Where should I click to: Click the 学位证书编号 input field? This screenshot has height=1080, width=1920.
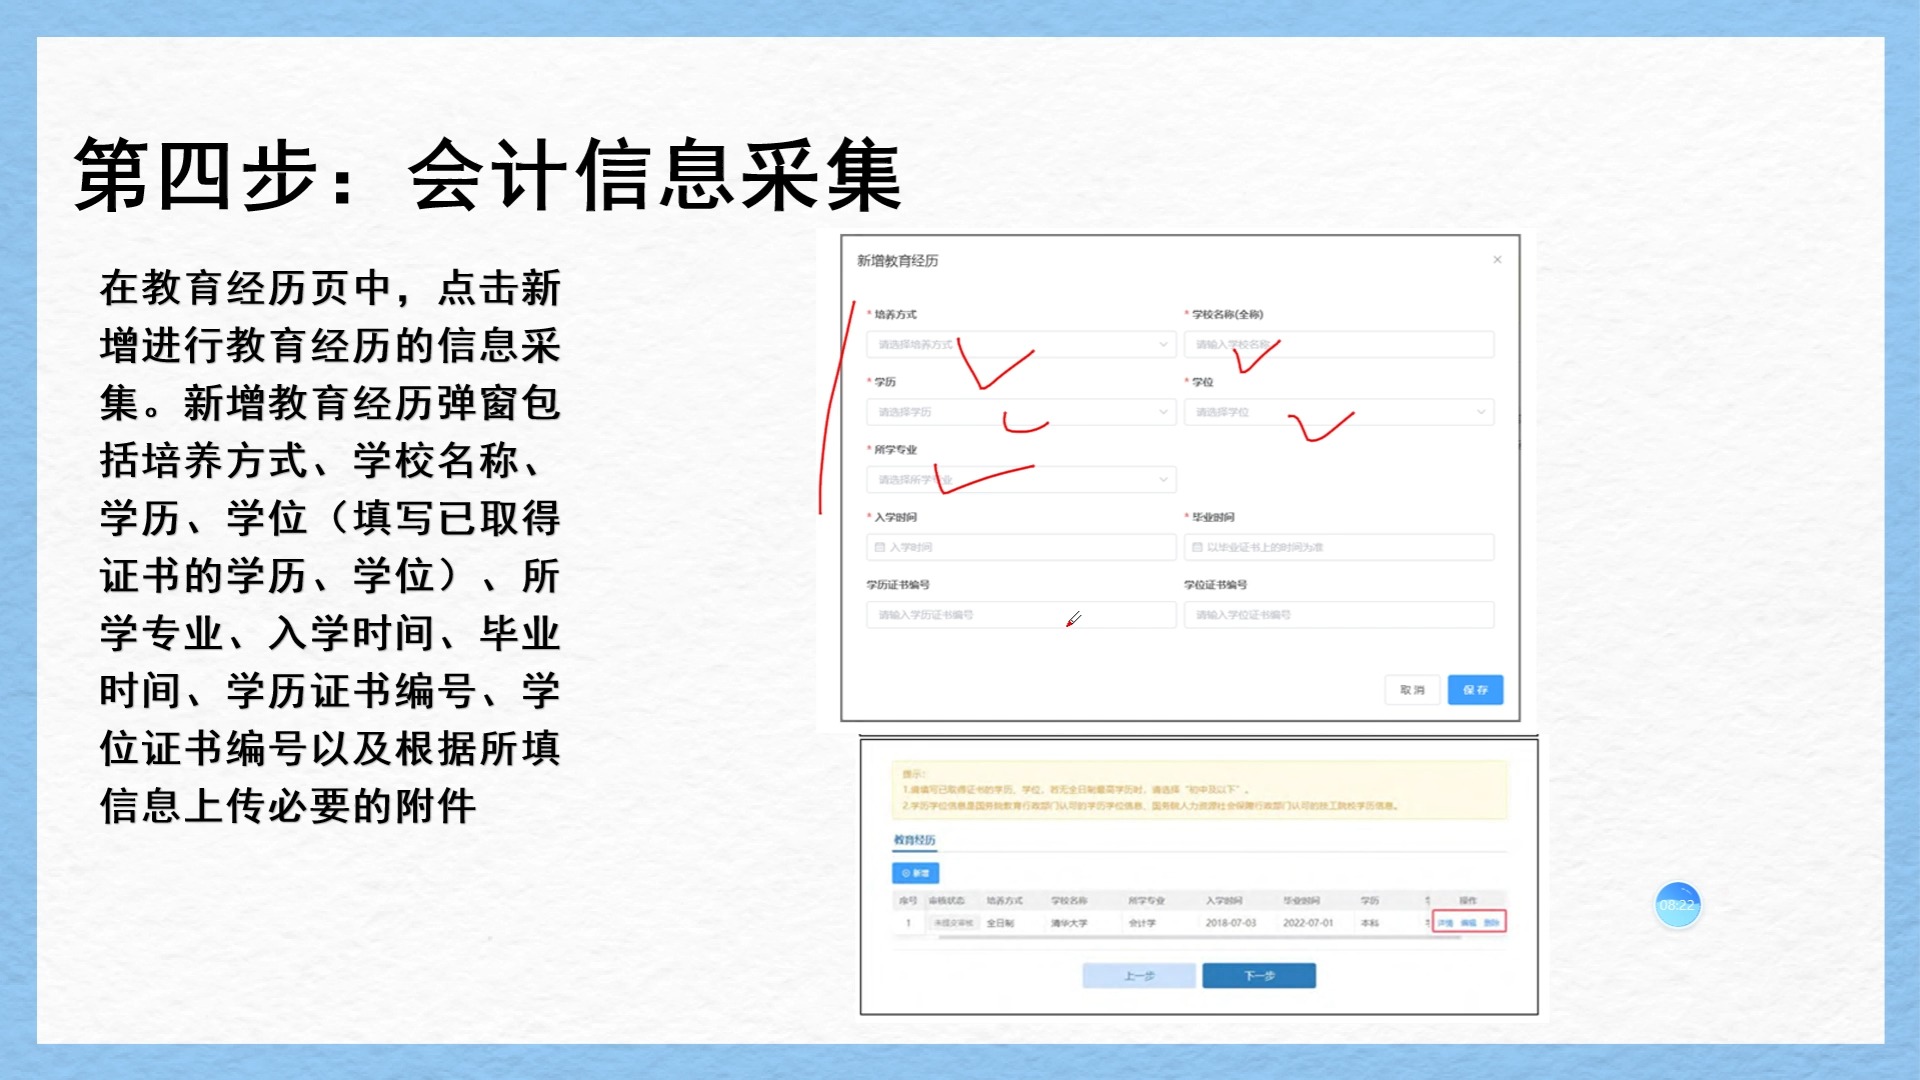[1338, 615]
